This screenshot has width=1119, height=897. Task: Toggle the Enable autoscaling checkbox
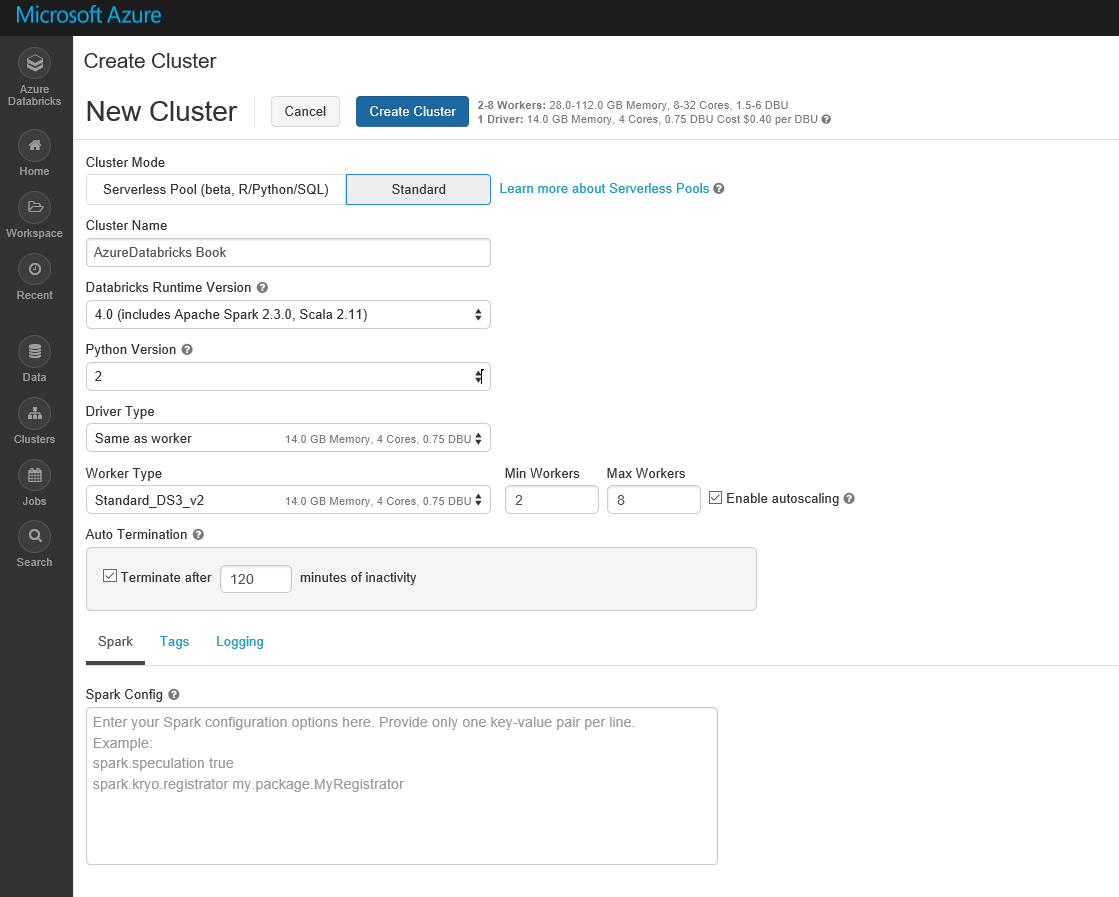tap(715, 498)
